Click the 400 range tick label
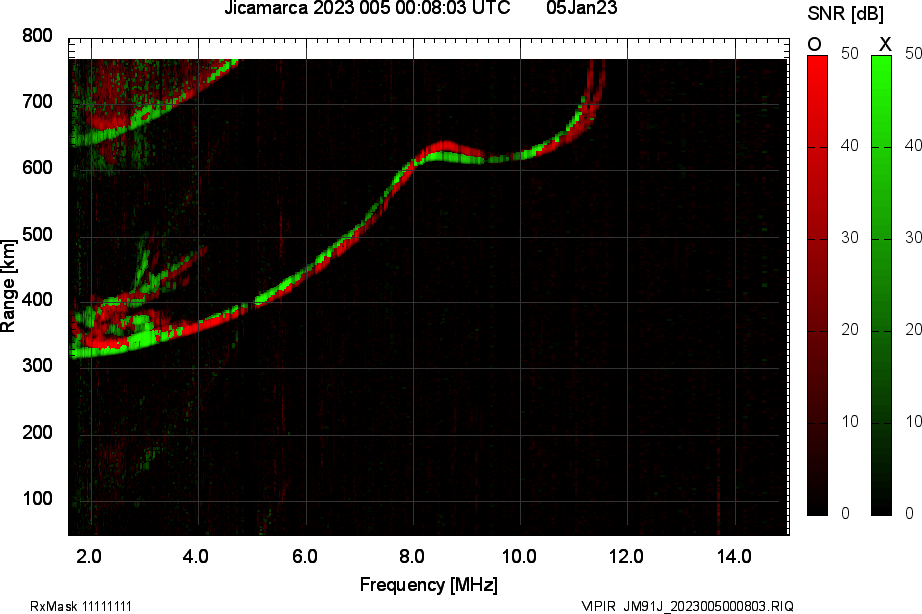Viewport: 922px width, 614px height. (37, 300)
